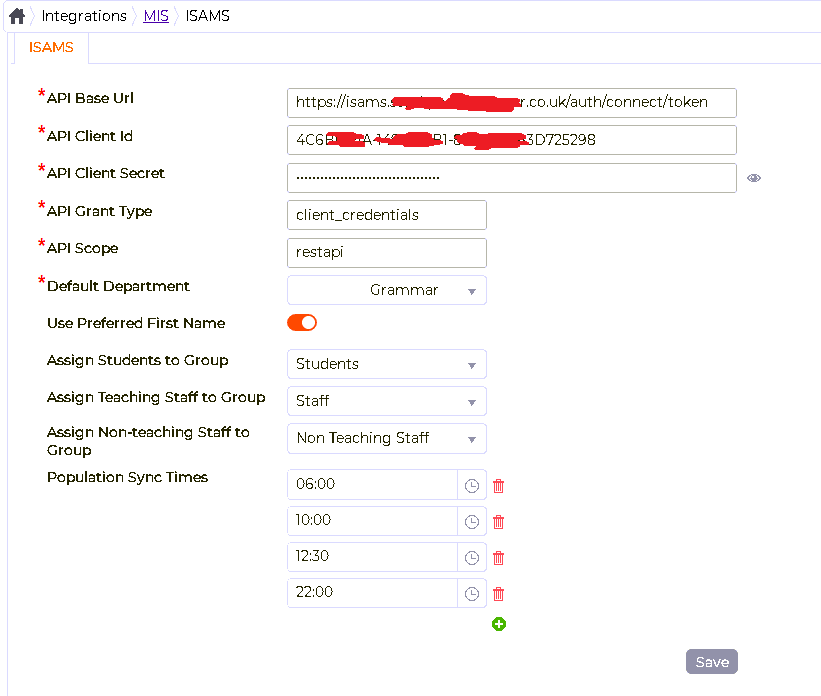821x696 pixels.
Task: Click the Population Sync Times label
Action: pyautogui.click(x=127, y=477)
